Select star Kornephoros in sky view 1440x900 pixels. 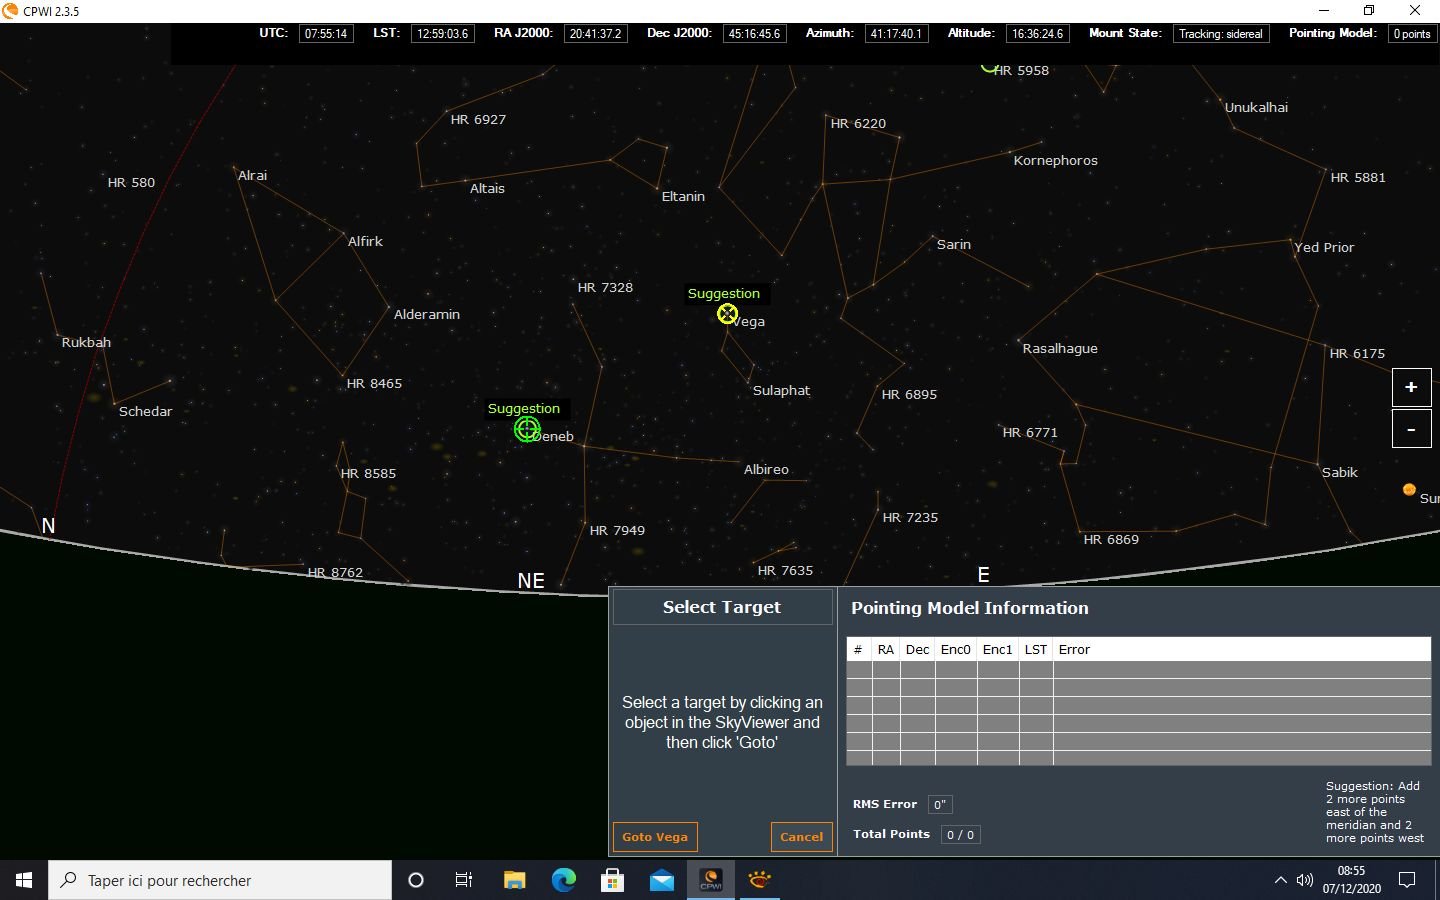tap(1055, 161)
